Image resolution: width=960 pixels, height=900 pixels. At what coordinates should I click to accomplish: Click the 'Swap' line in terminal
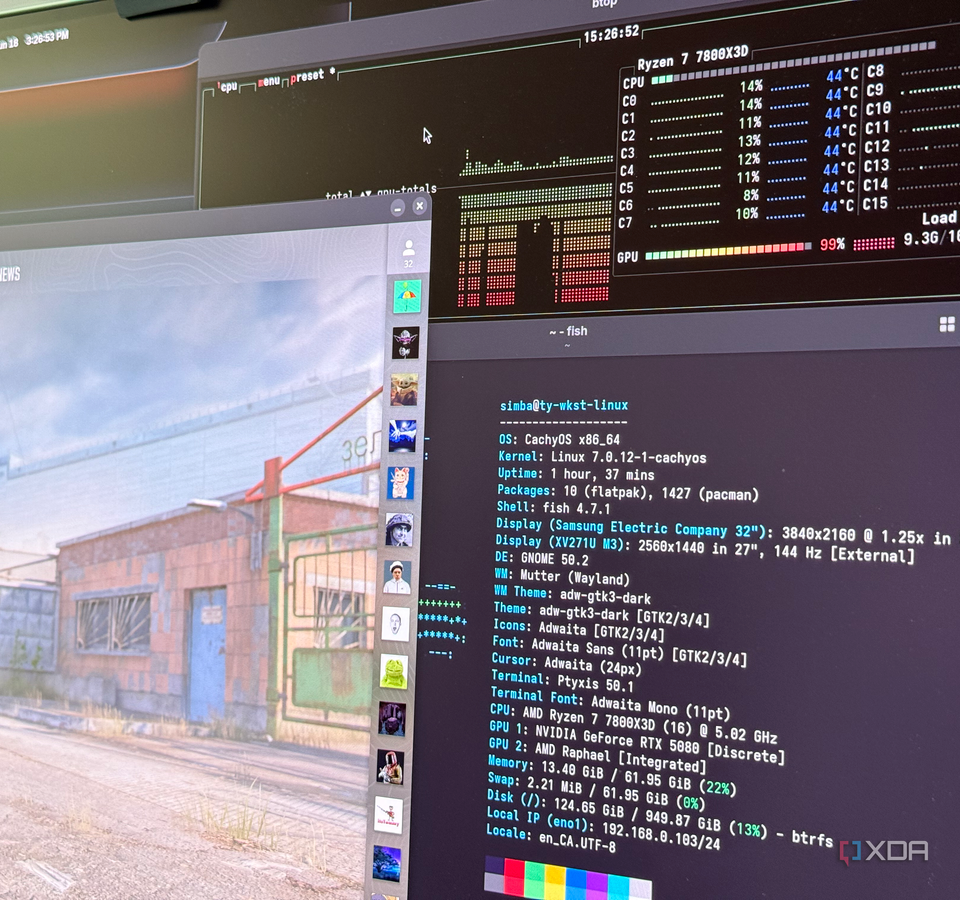tap(596, 793)
